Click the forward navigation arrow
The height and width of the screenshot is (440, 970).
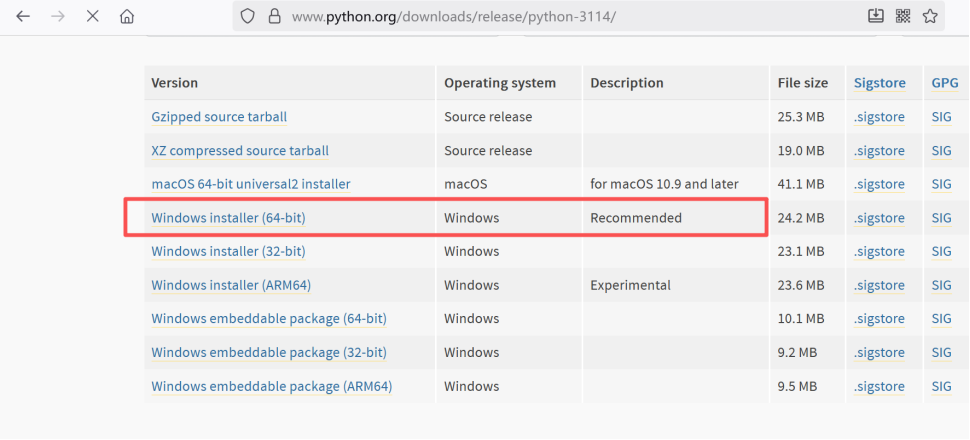pos(57,16)
